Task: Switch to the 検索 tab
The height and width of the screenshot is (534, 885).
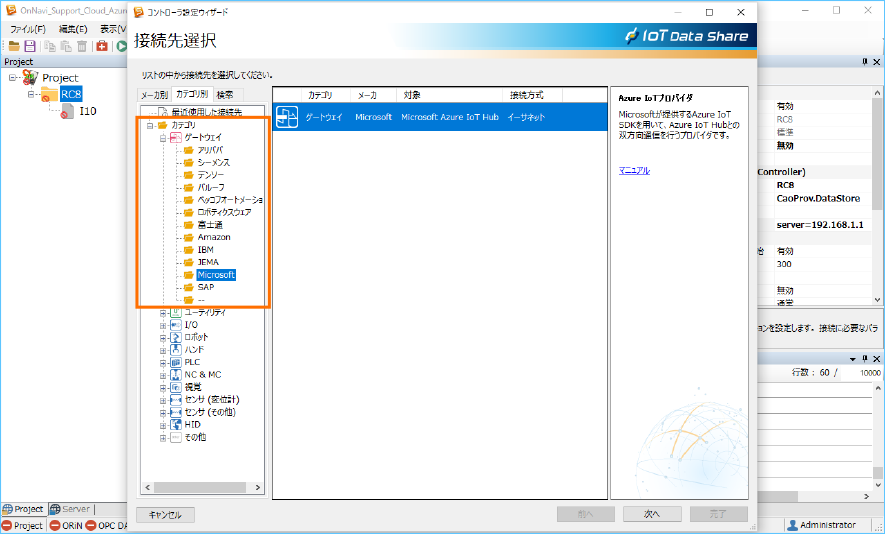Action: click(x=225, y=95)
